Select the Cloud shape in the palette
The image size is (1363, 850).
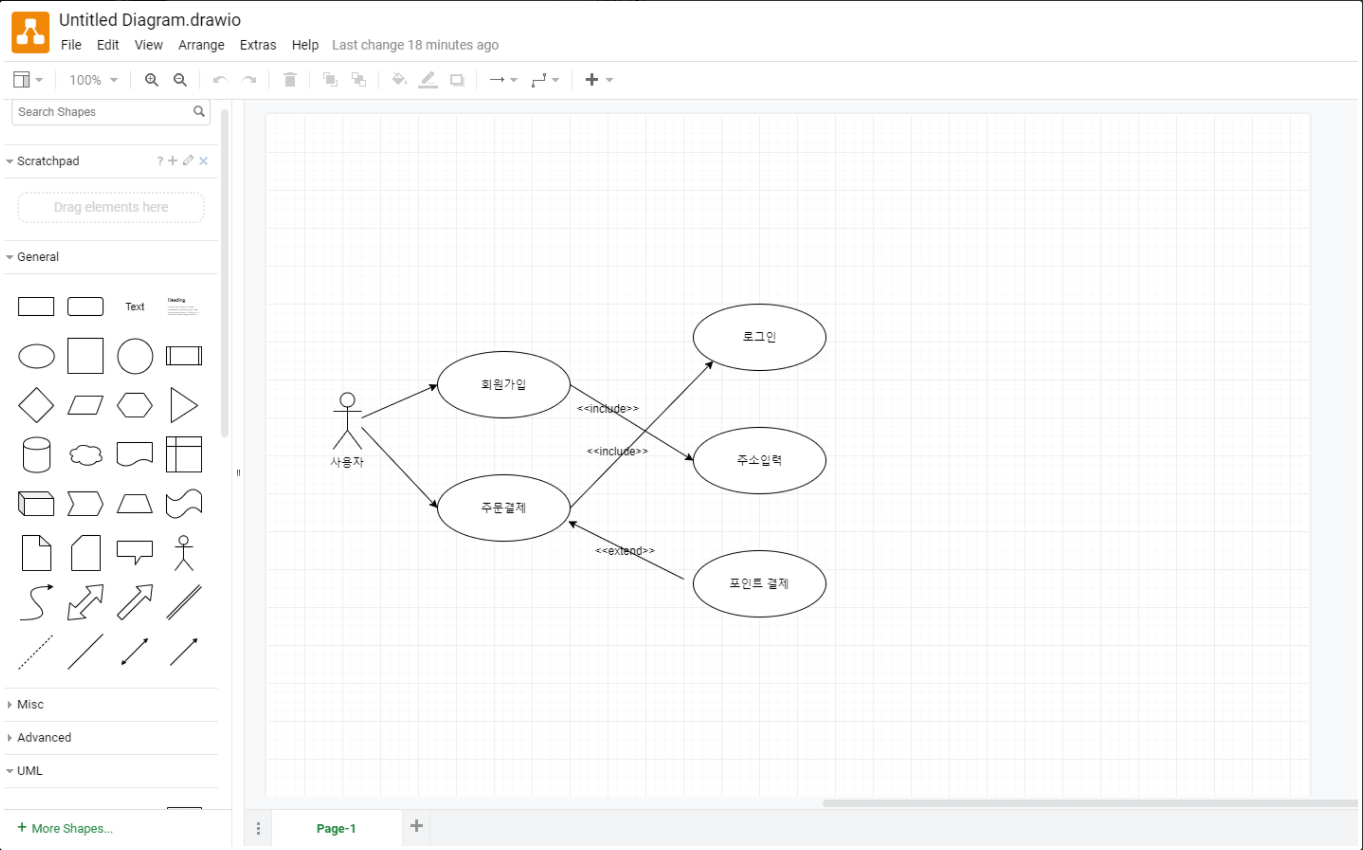[85, 454]
